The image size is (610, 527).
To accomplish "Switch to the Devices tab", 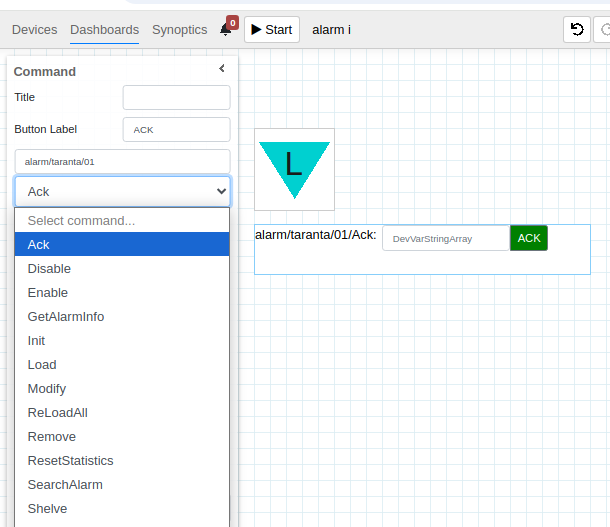I will (x=35, y=30).
